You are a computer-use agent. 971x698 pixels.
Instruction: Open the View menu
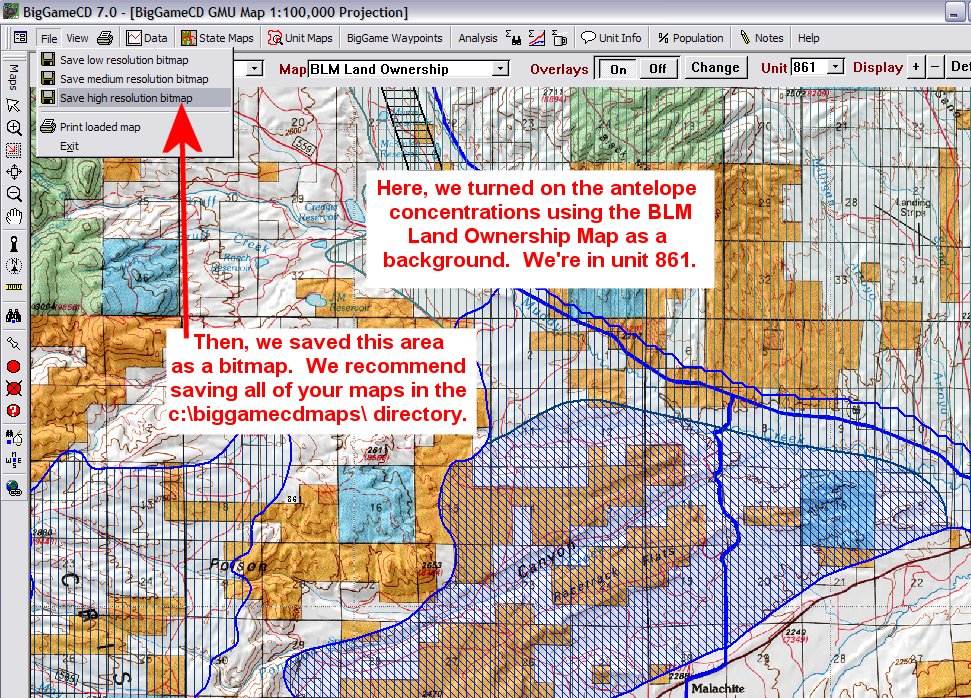coord(77,38)
